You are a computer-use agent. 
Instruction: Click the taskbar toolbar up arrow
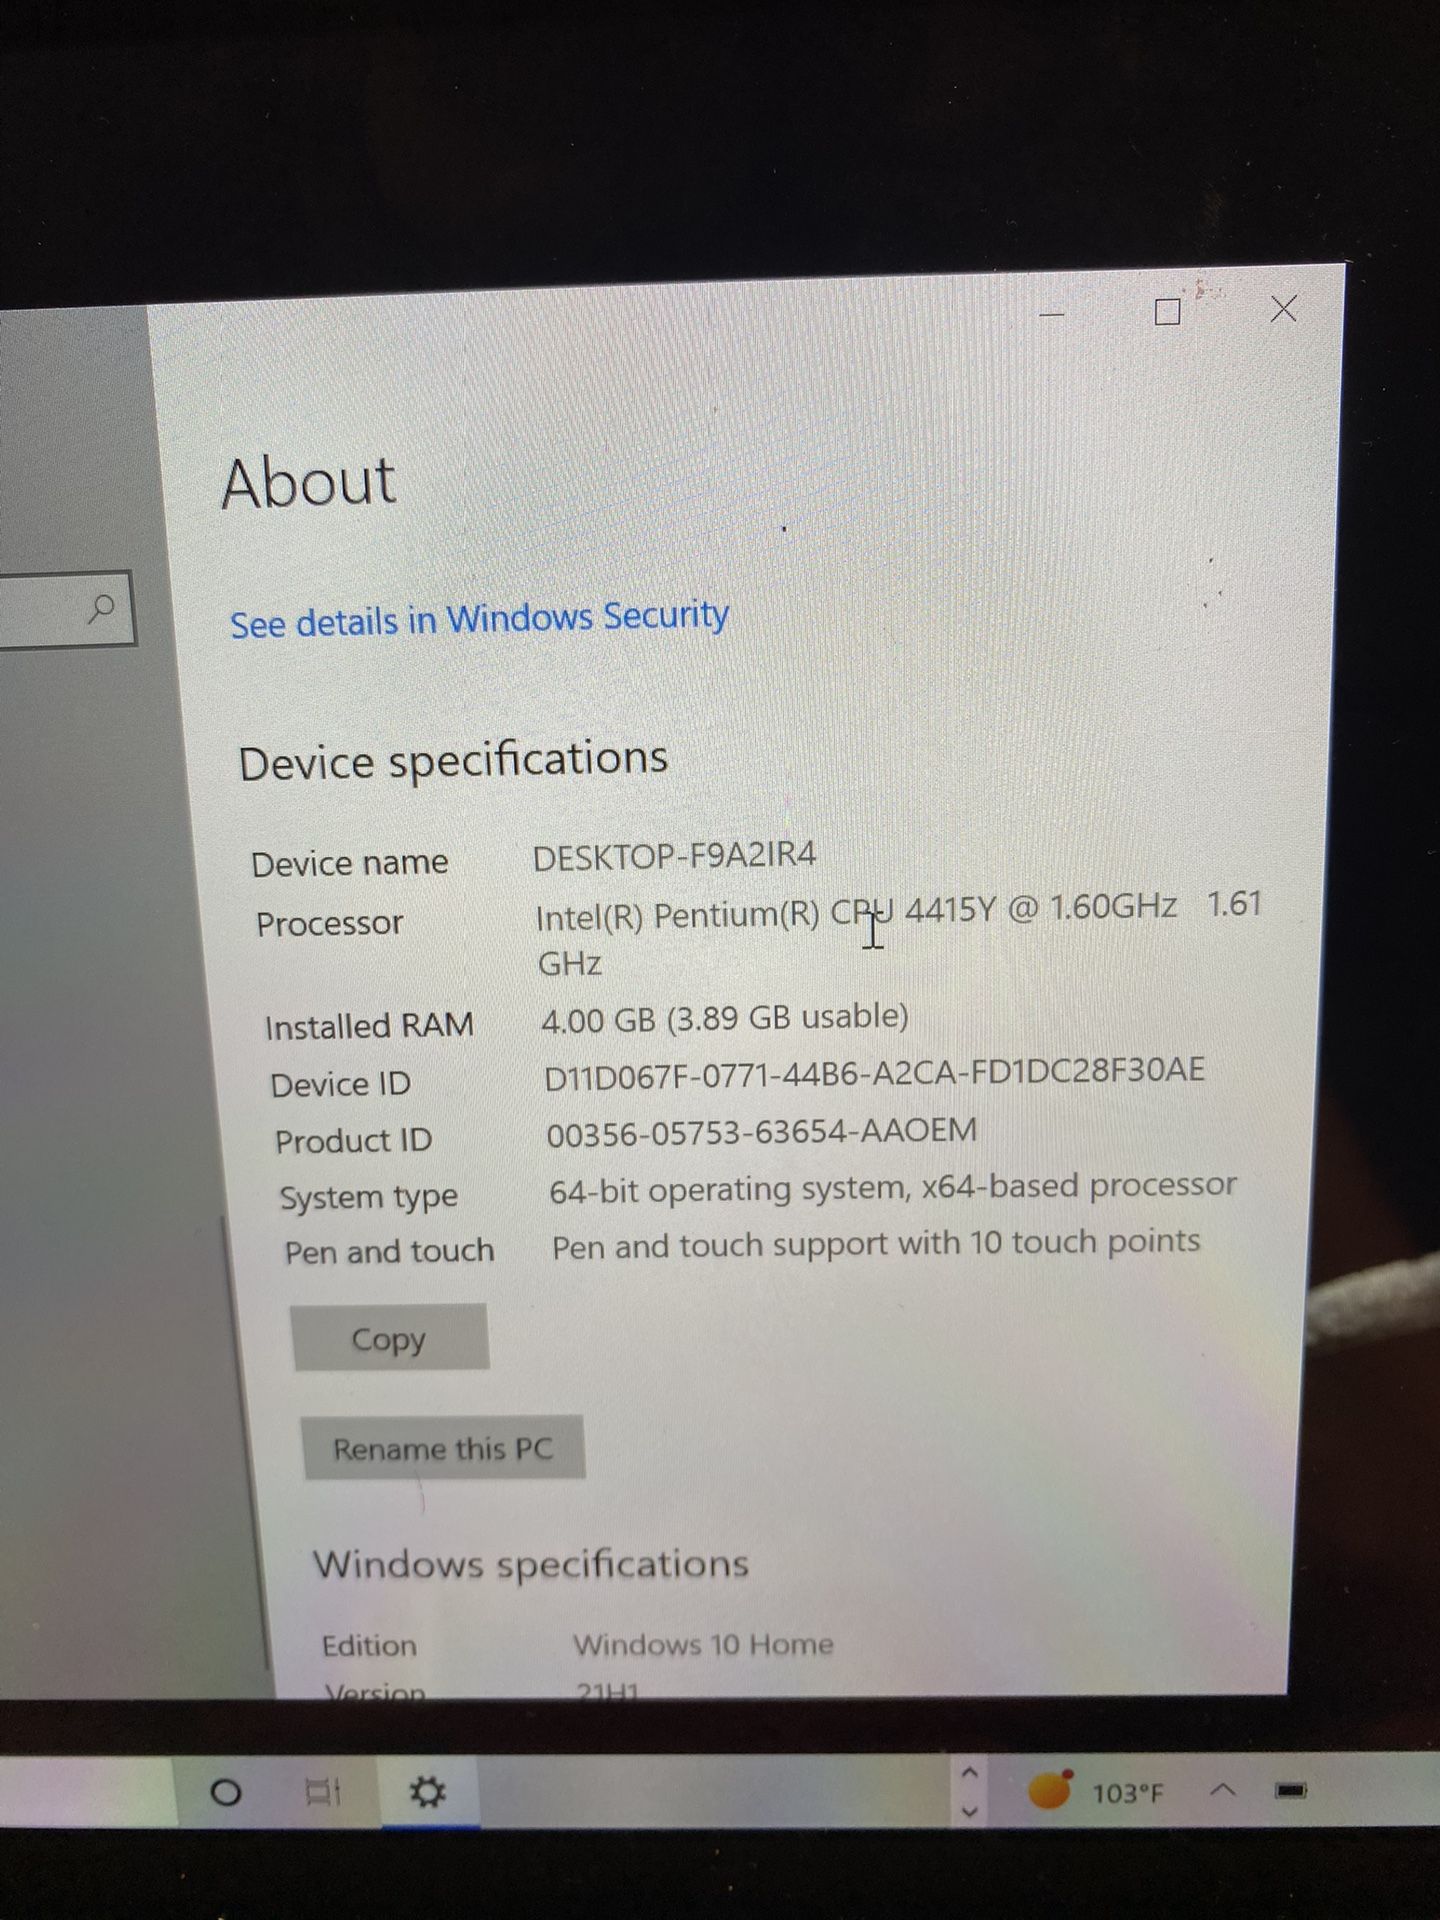tap(968, 1772)
